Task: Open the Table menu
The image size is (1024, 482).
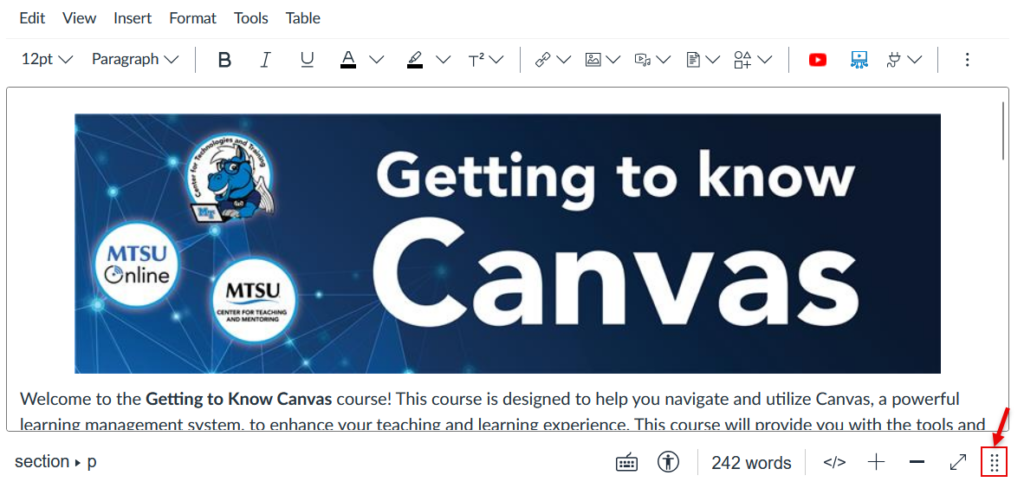Action: pos(302,18)
